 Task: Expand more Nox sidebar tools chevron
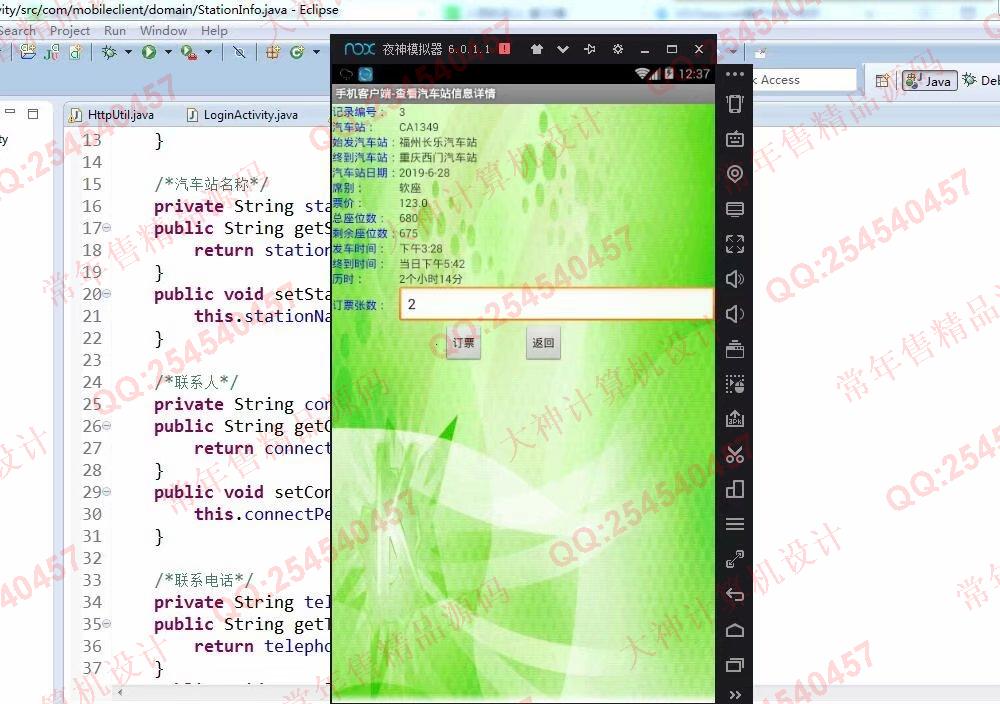coord(735,694)
